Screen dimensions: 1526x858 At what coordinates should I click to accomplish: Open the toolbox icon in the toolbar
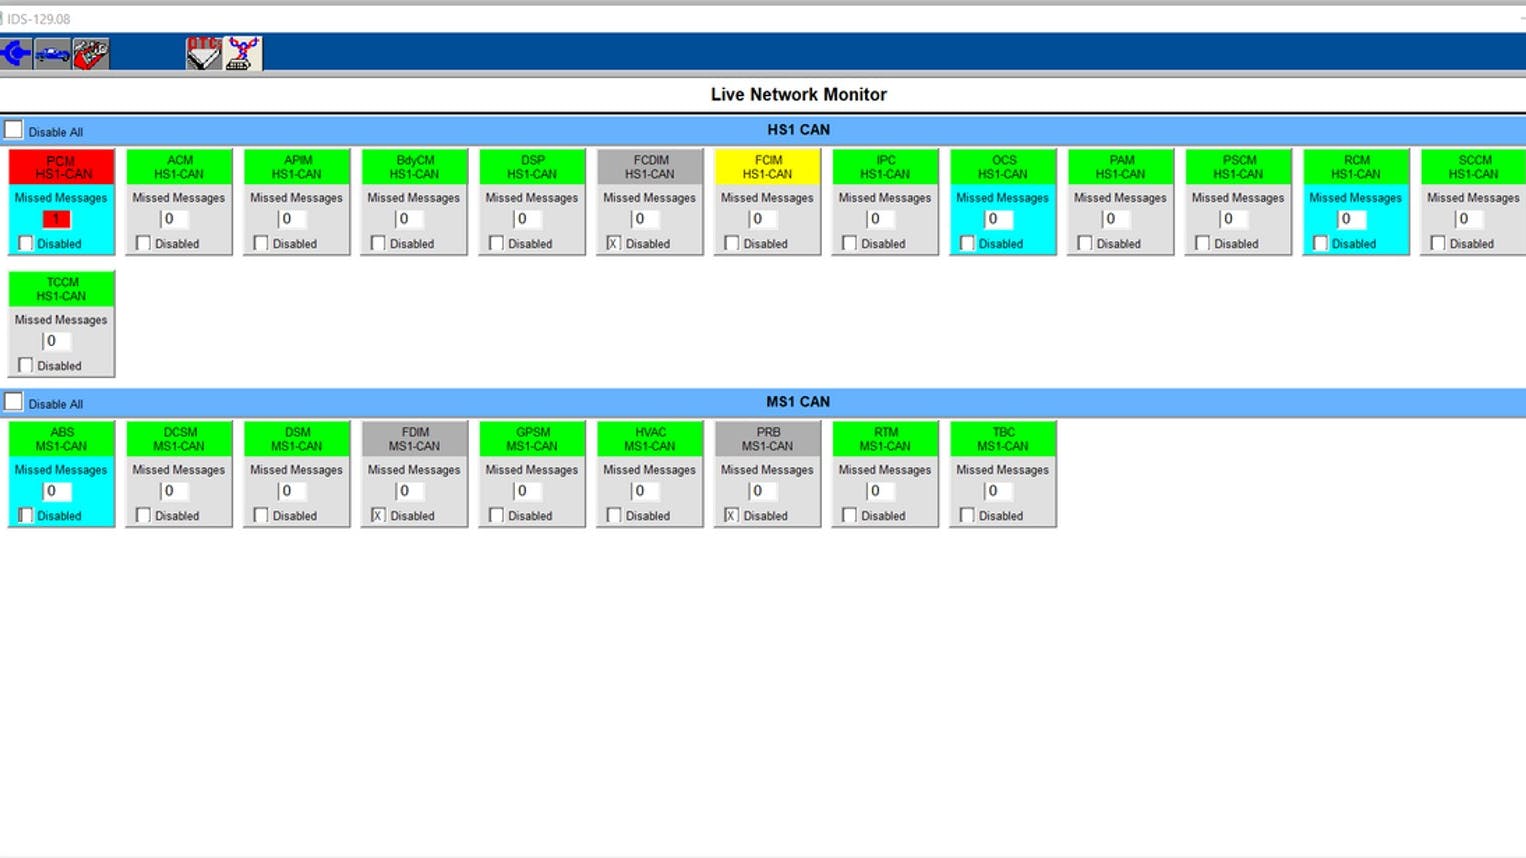(x=90, y=53)
